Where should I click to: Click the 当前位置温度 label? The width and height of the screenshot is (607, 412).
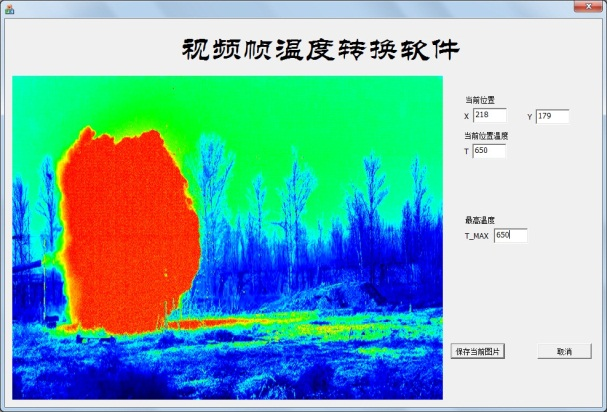point(485,135)
